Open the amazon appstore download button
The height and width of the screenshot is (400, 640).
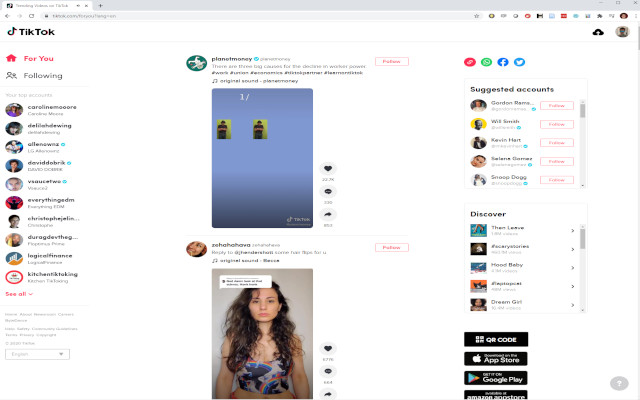coord(496,395)
